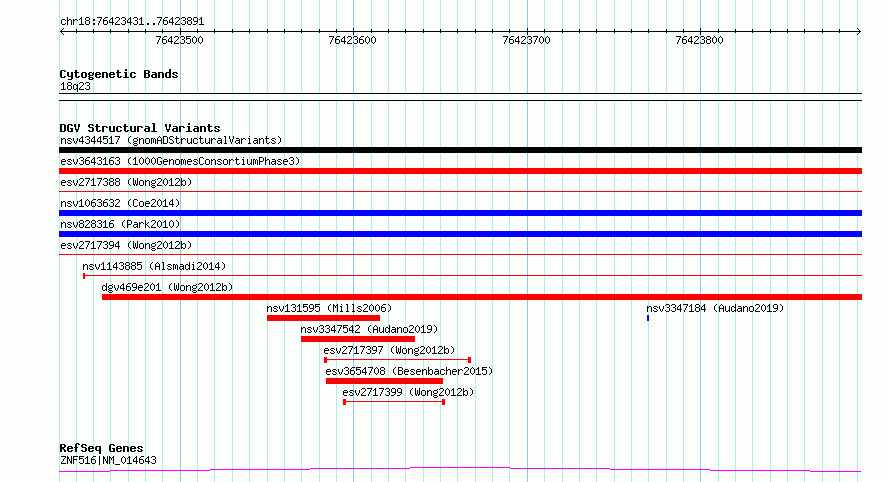890x482 pixels.
Task: Click the dgv469e201 (Wong2012b) label
Action: tap(167, 287)
